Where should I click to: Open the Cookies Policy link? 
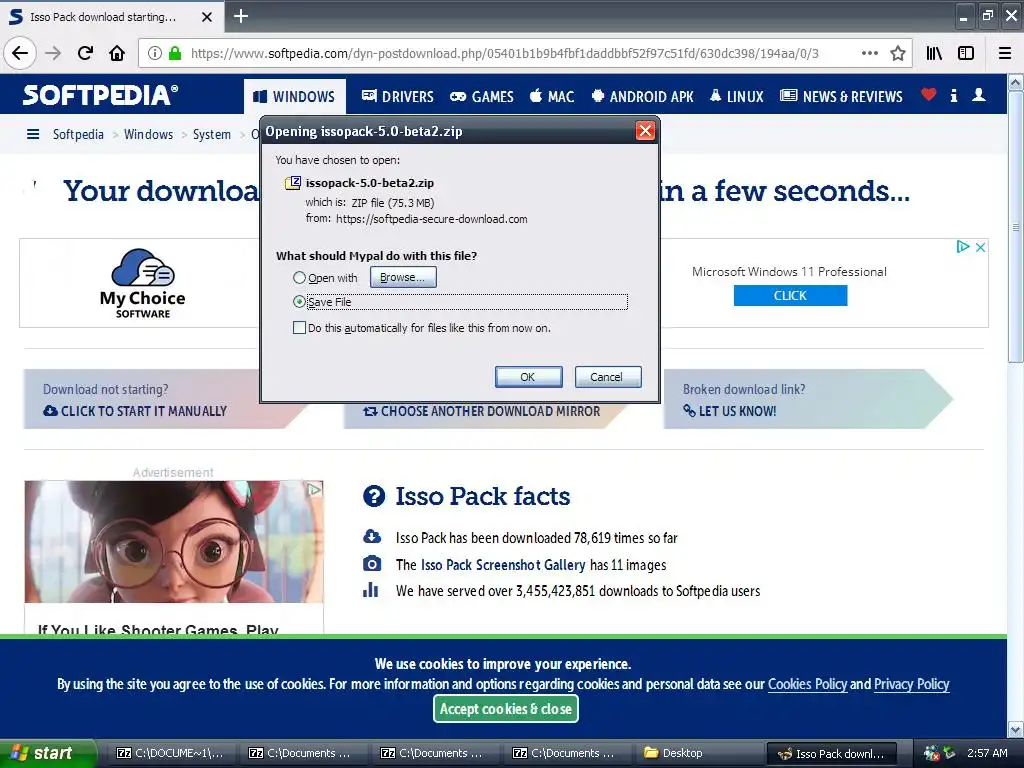(807, 684)
